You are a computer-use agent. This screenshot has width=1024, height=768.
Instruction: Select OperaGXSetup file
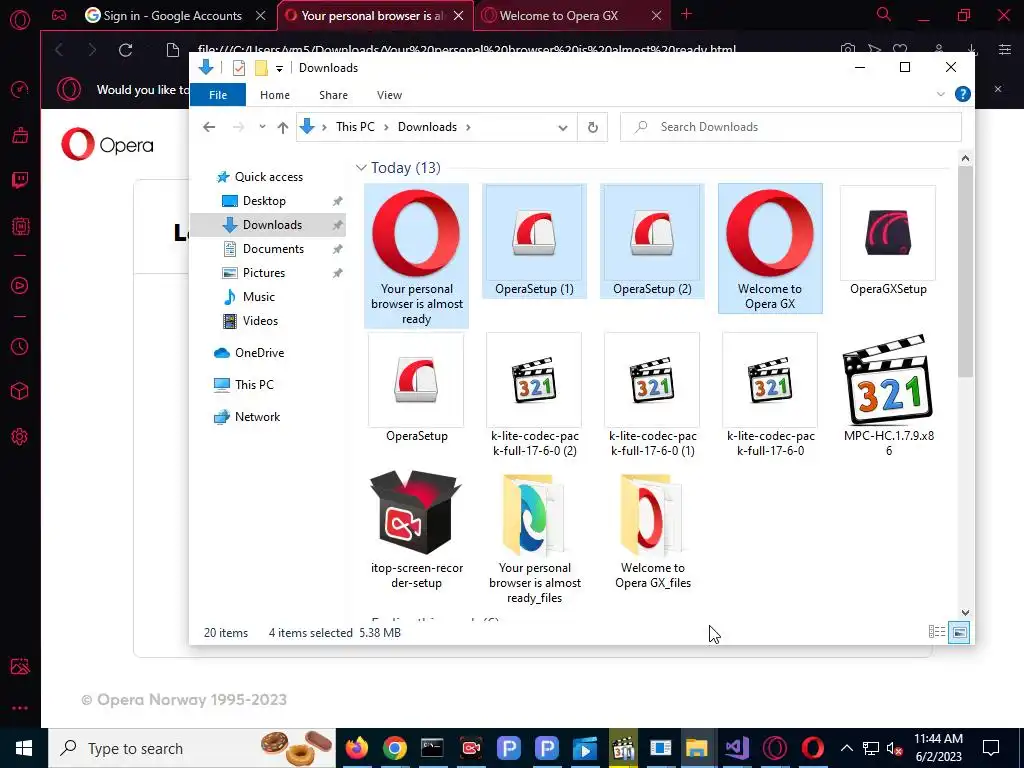pyautogui.click(x=888, y=241)
